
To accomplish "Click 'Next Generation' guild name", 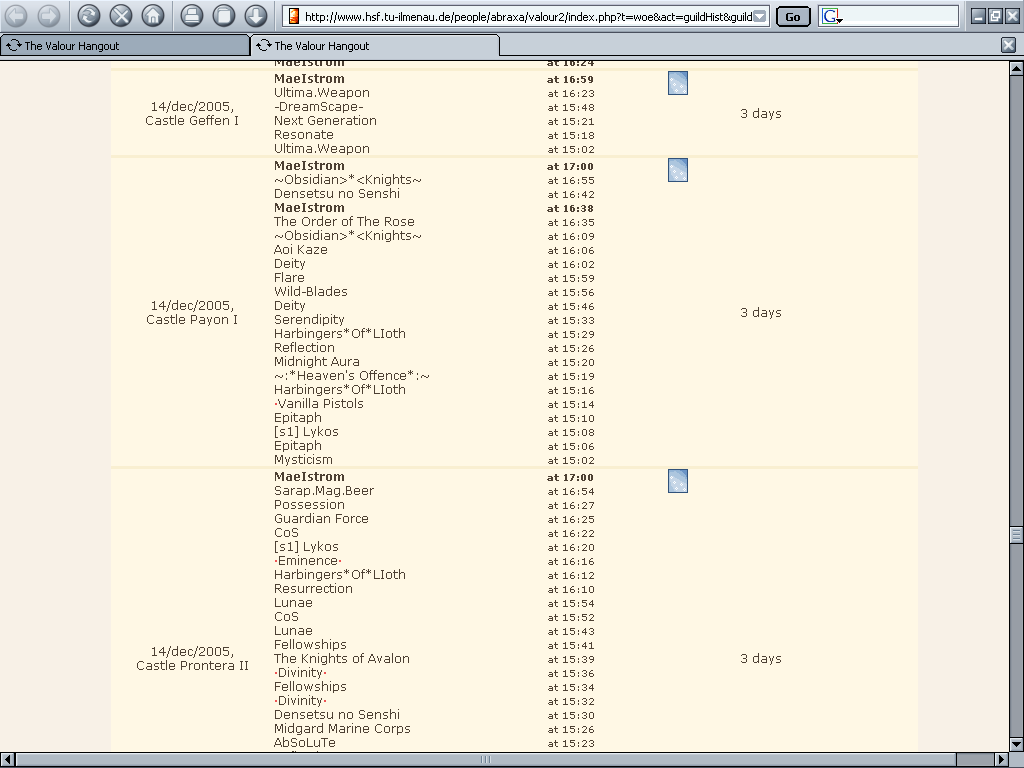I will pos(325,121).
